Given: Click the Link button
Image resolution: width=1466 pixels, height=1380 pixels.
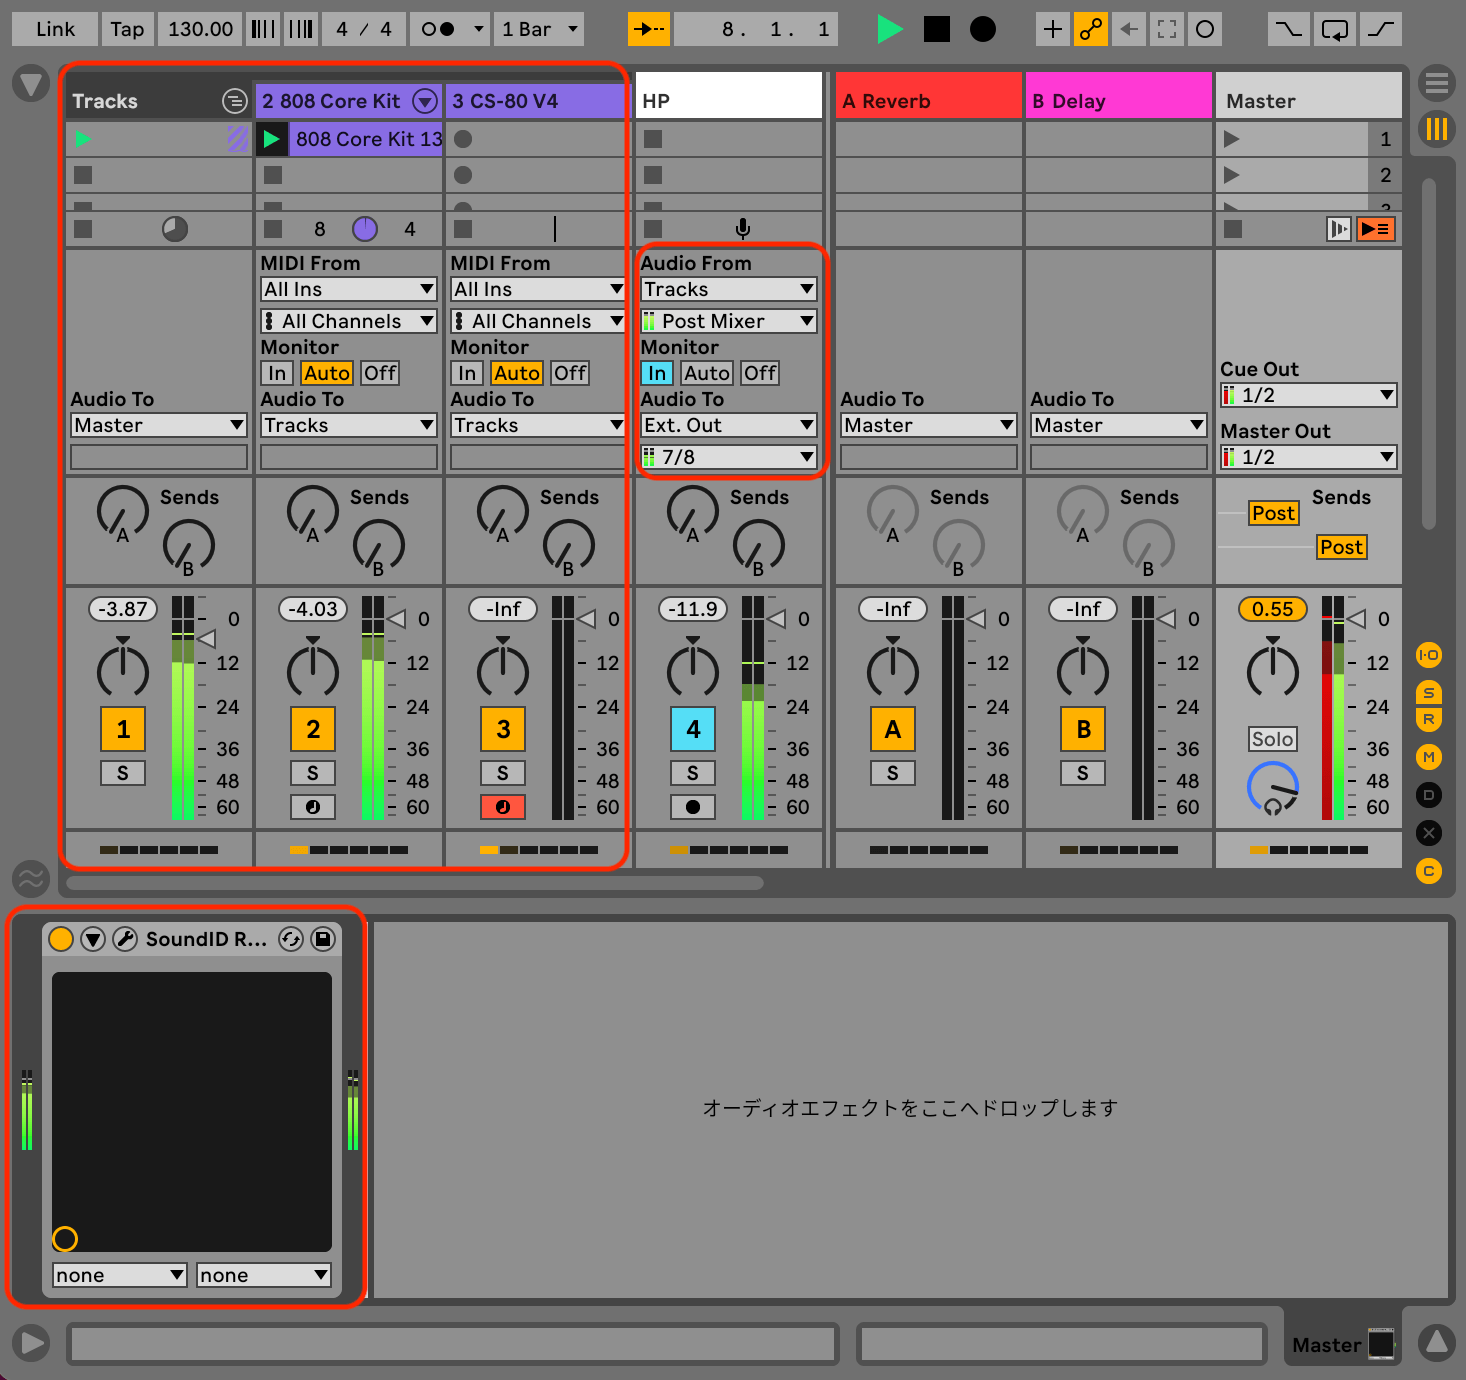Looking at the screenshot, I should (x=55, y=29).
